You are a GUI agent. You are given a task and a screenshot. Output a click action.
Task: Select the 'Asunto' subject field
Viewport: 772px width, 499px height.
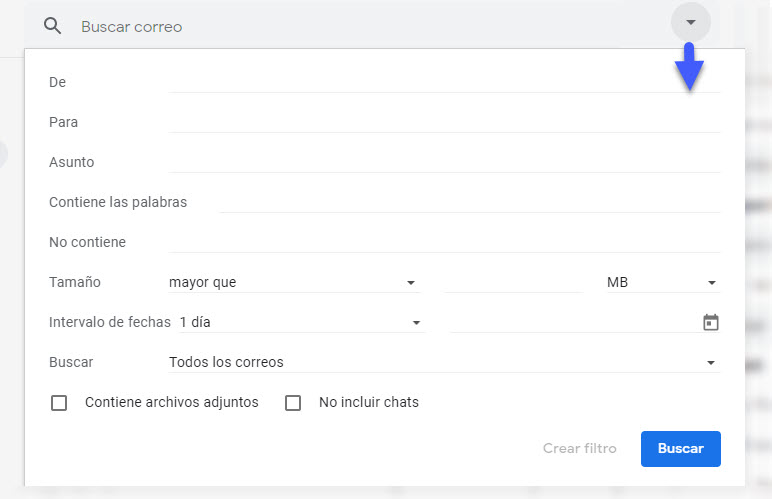pyautogui.click(x=444, y=161)
